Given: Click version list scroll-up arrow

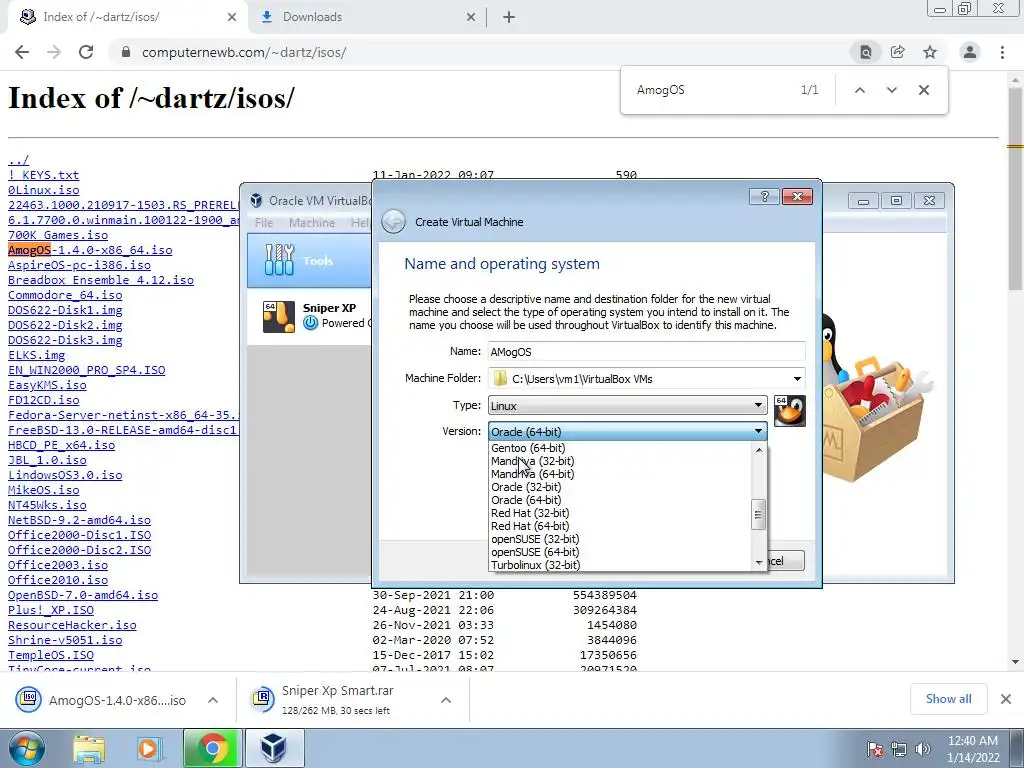Looking at the screenshot, I should point(759,450).
